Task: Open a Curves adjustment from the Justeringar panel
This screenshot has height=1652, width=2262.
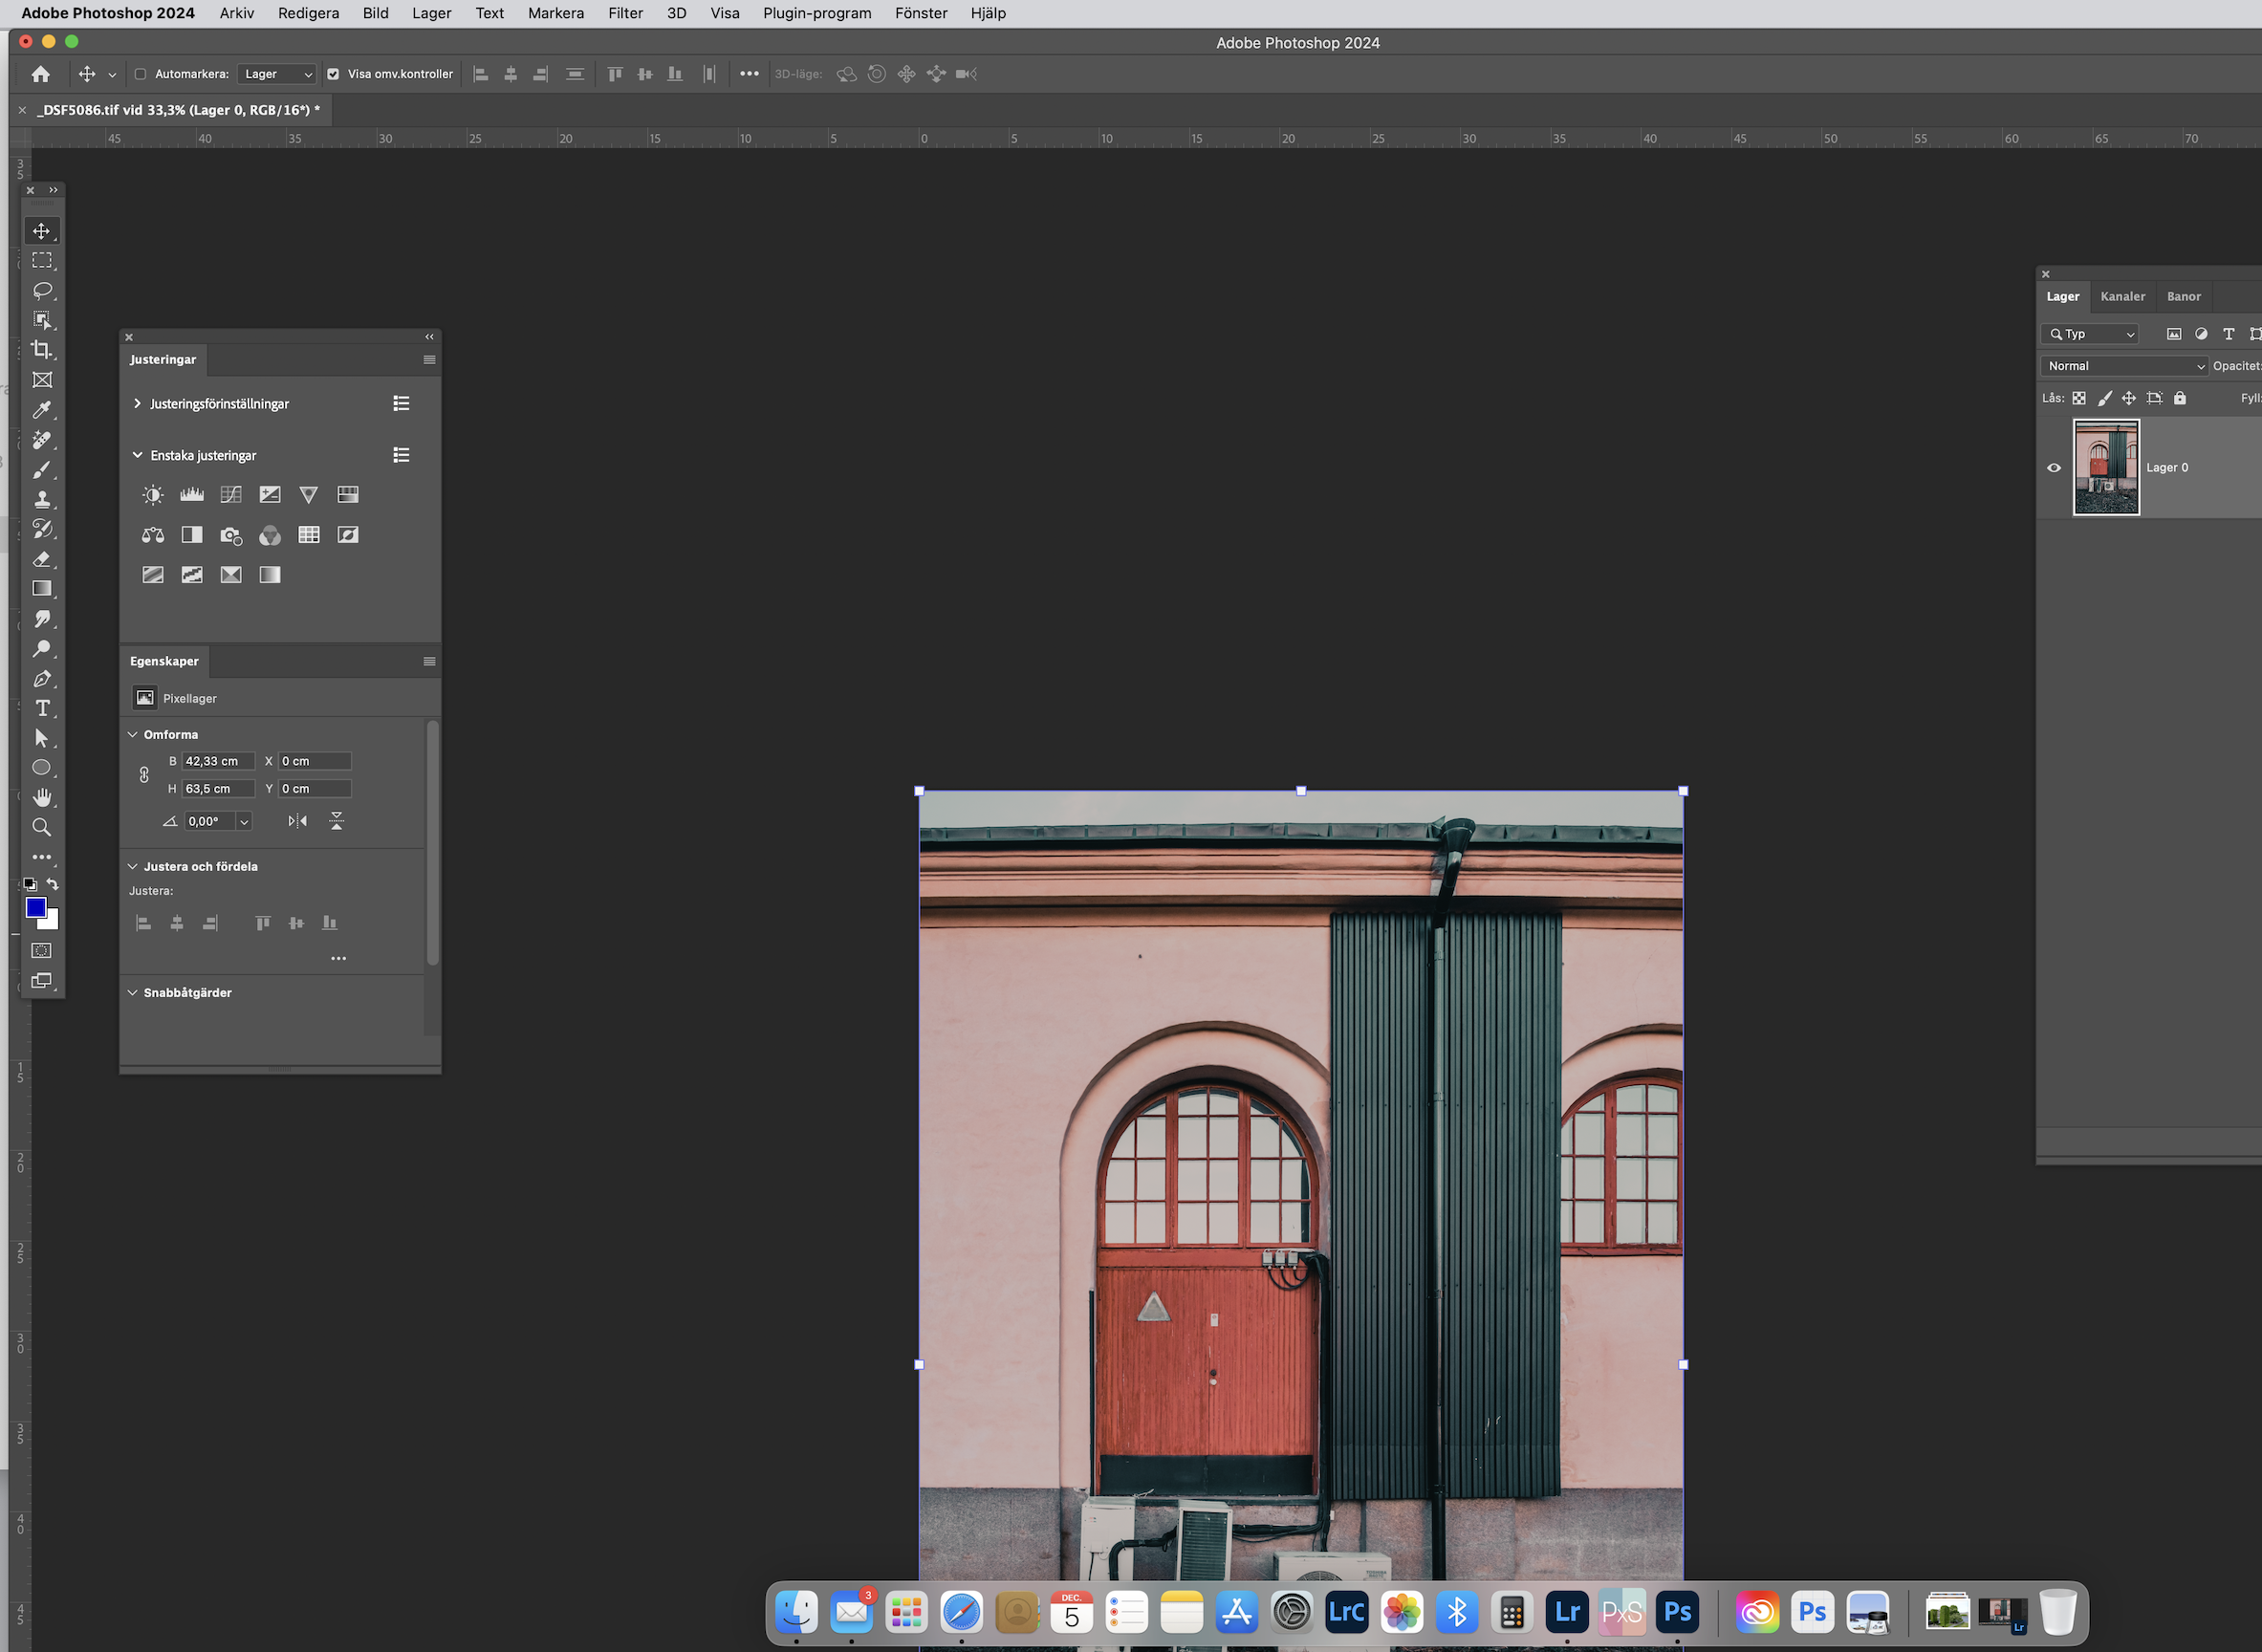Action: tap(231, 493)
